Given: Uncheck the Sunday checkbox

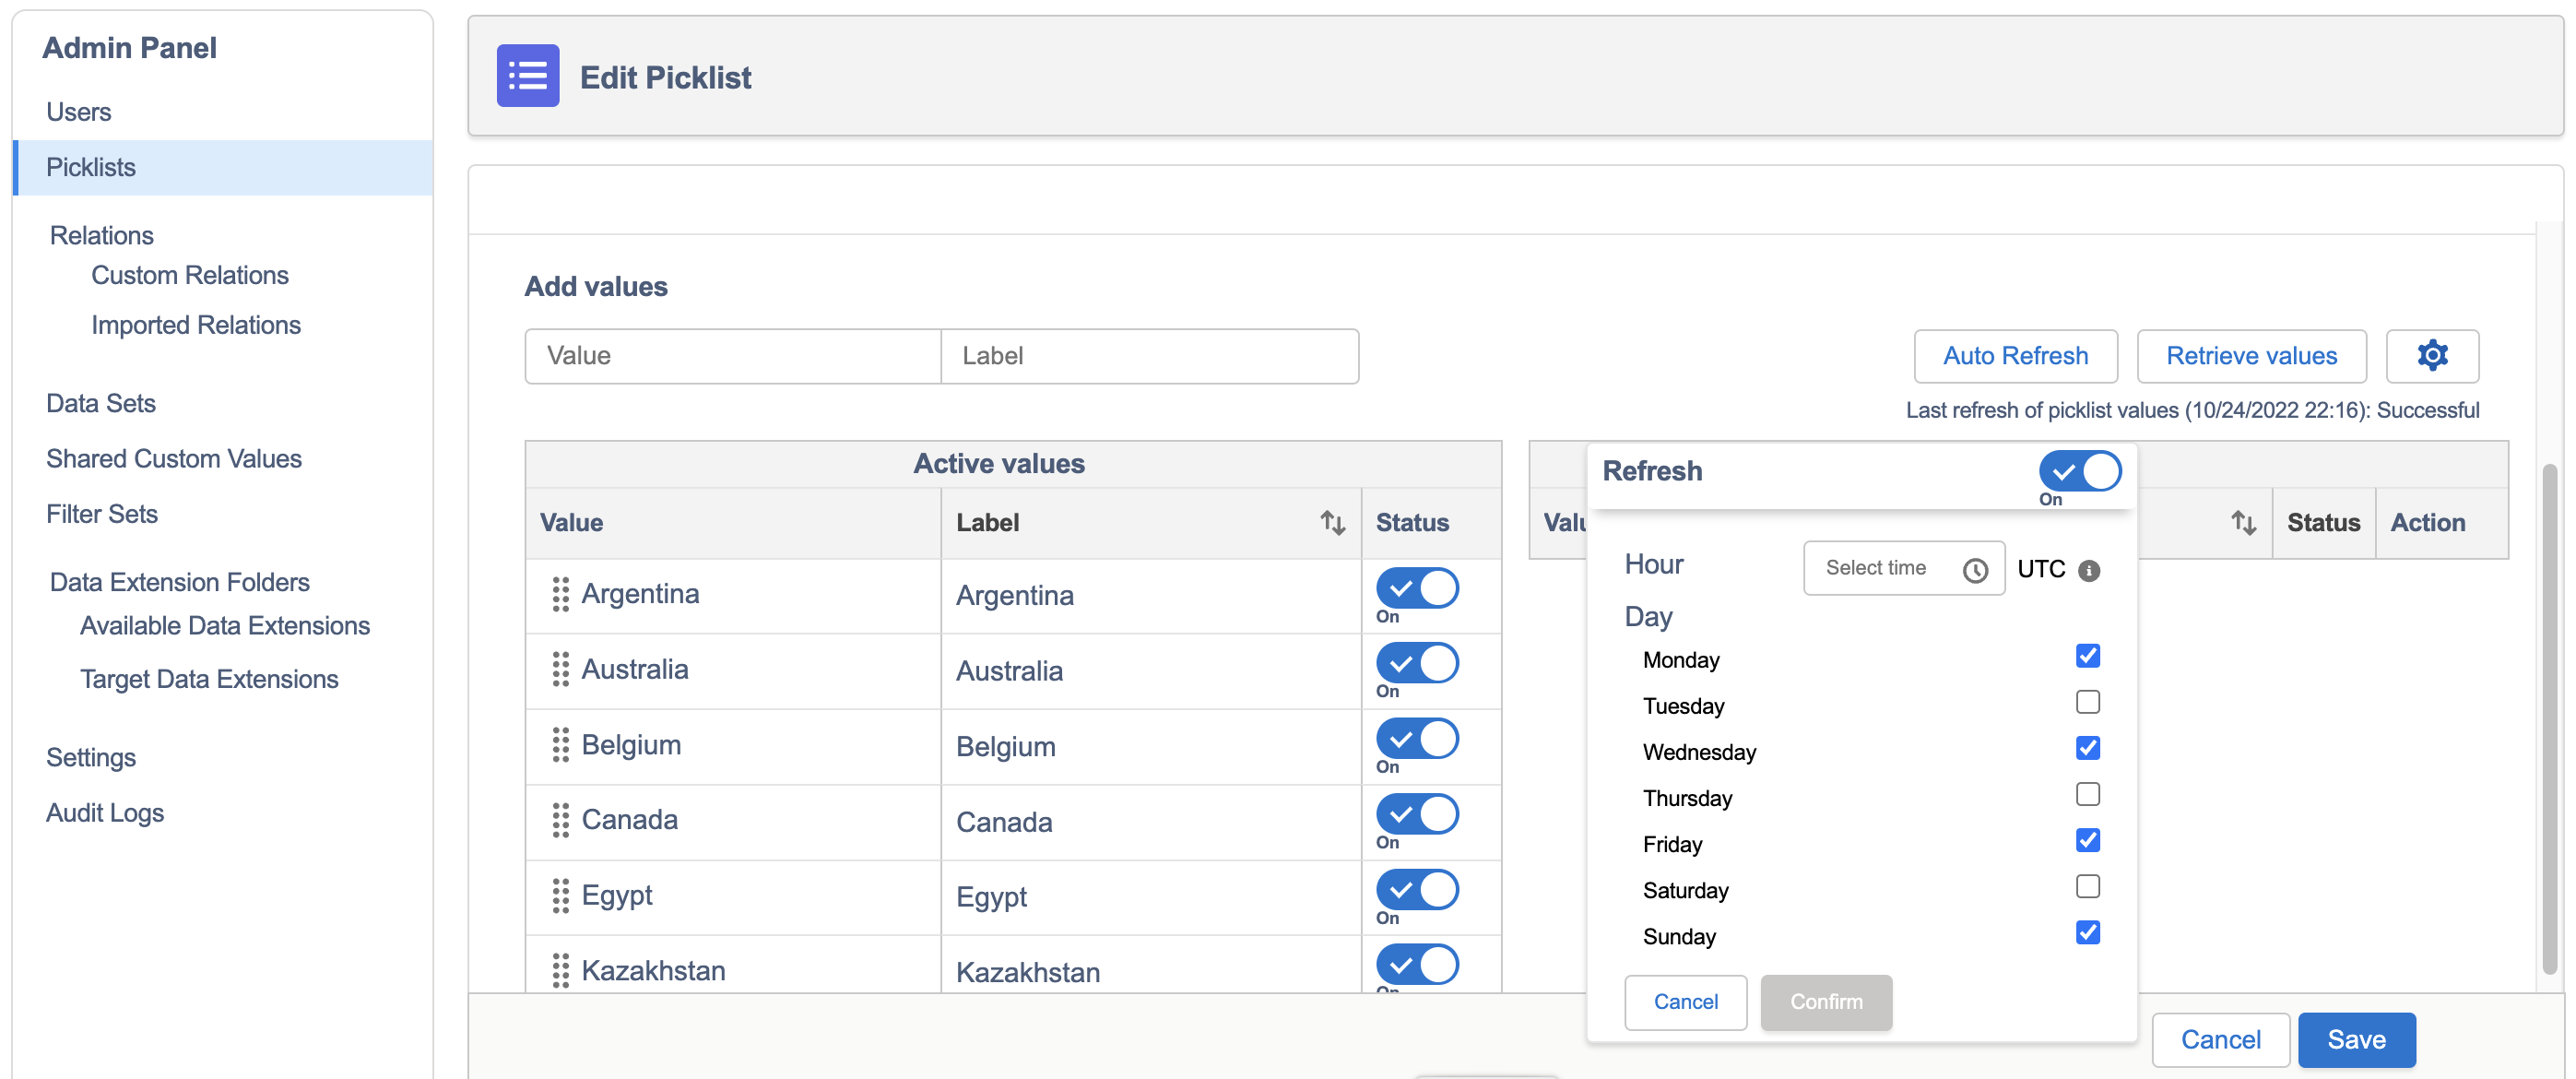Looking at the screenshot, I should point(2087,932).
